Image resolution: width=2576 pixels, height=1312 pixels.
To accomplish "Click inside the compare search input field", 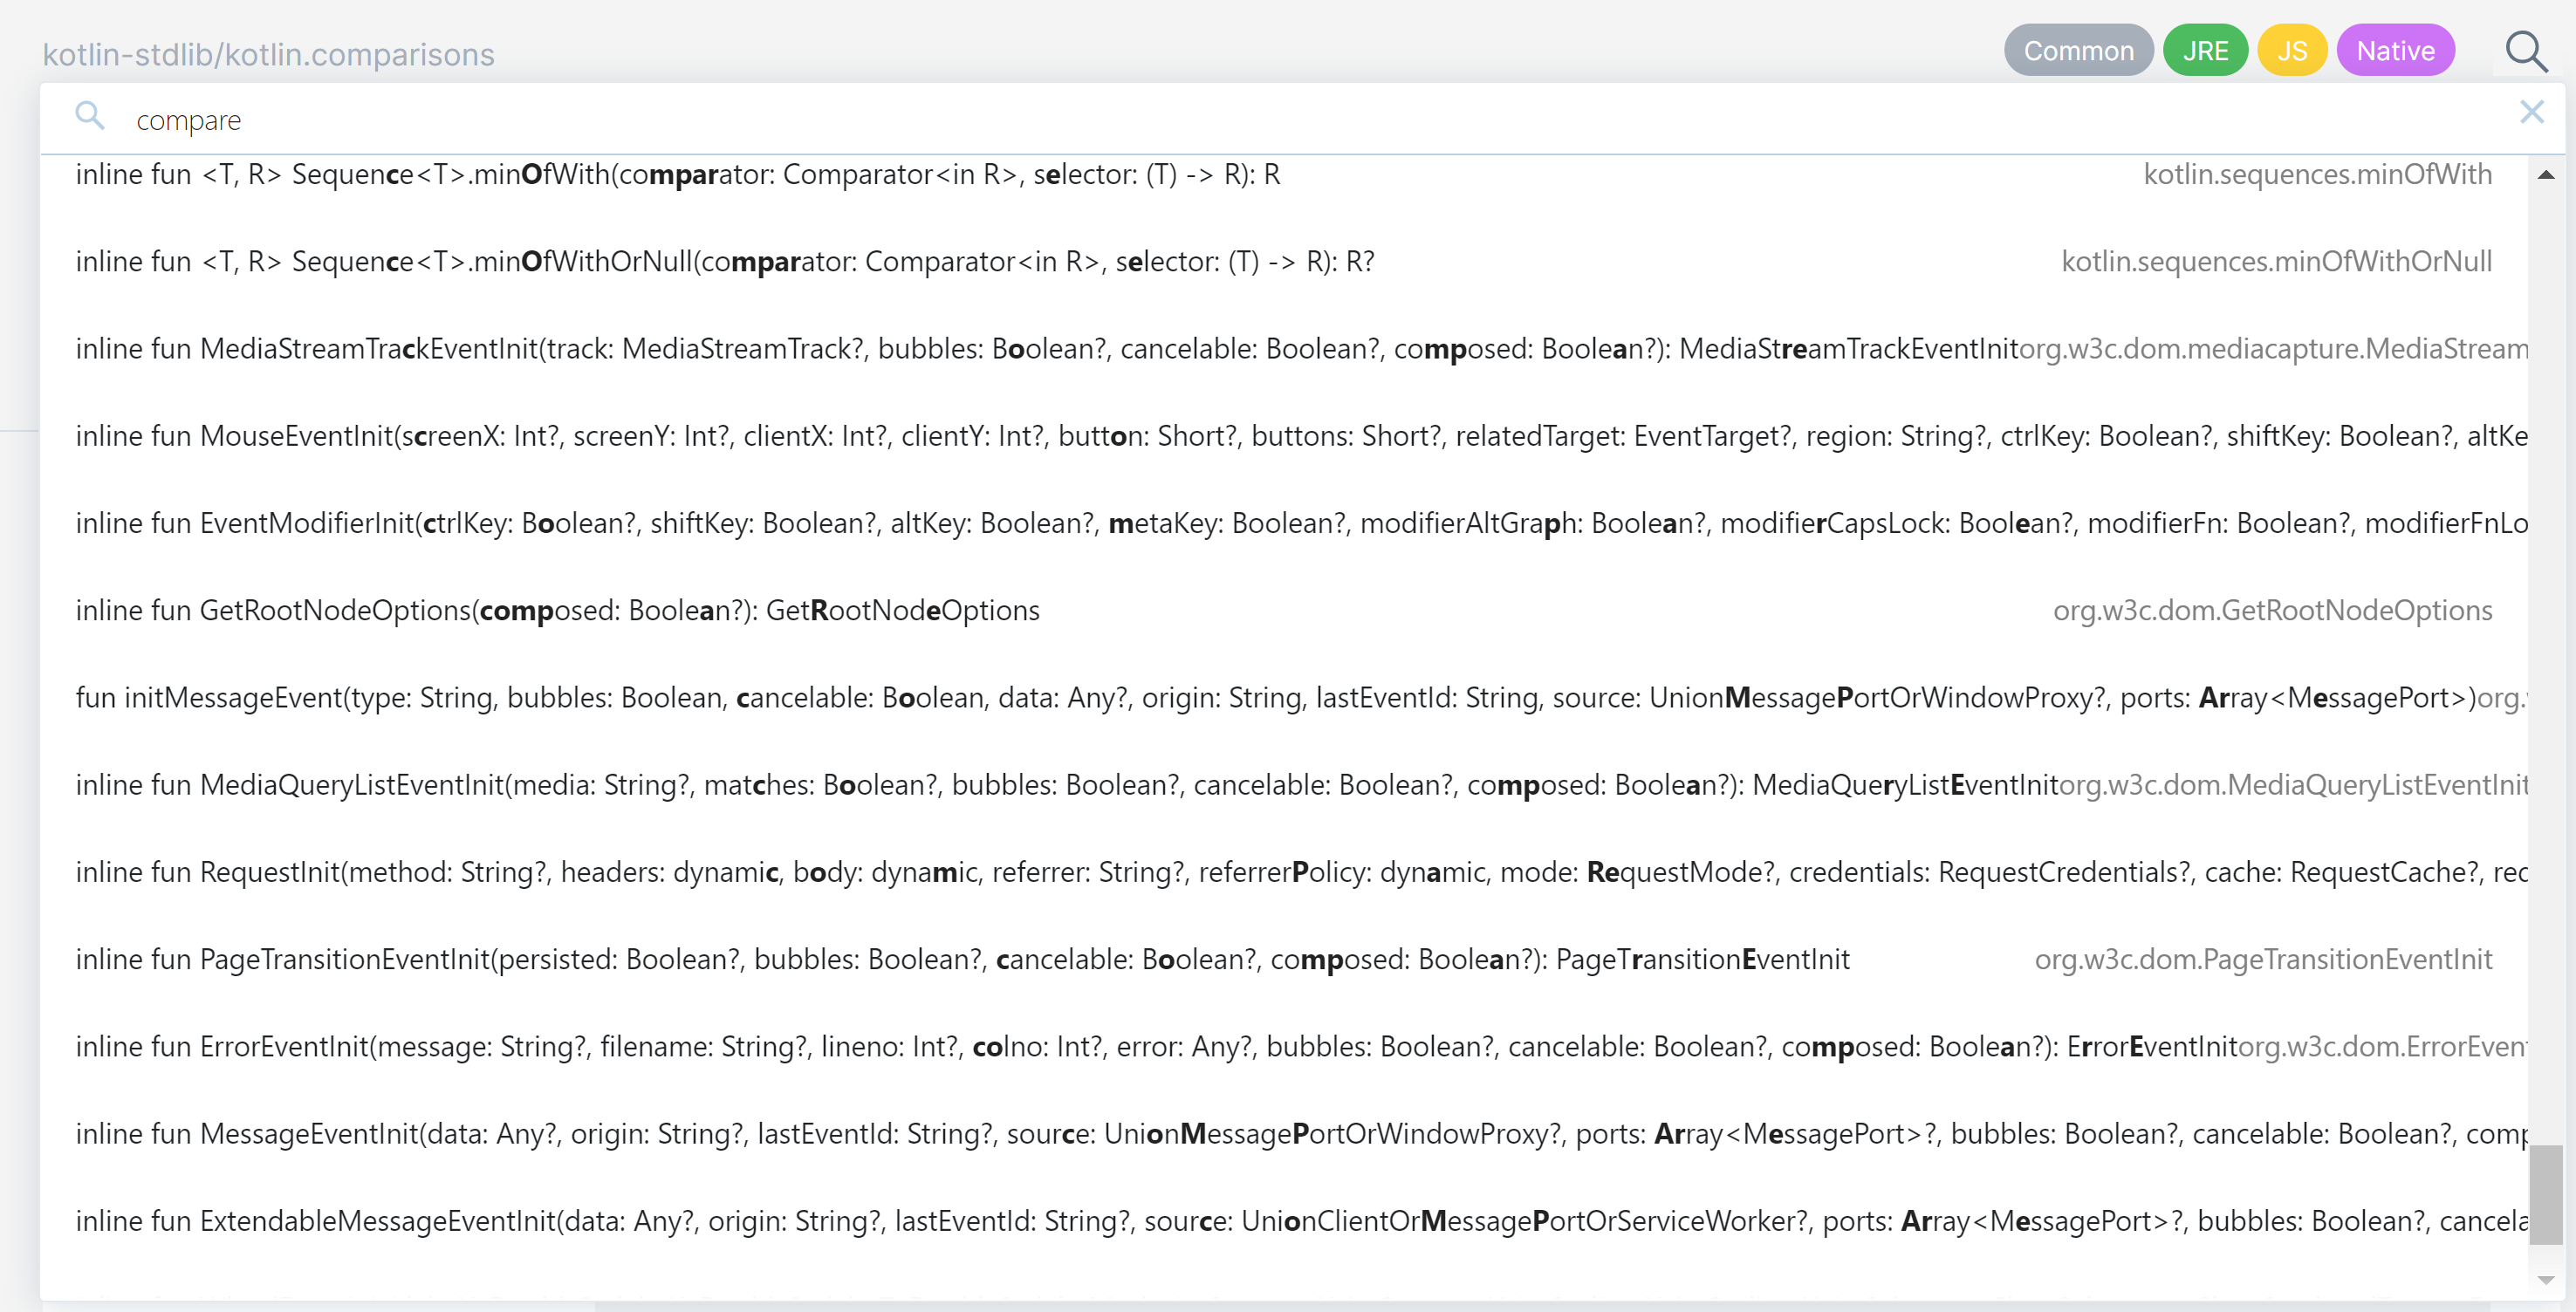I will [500, 119].
